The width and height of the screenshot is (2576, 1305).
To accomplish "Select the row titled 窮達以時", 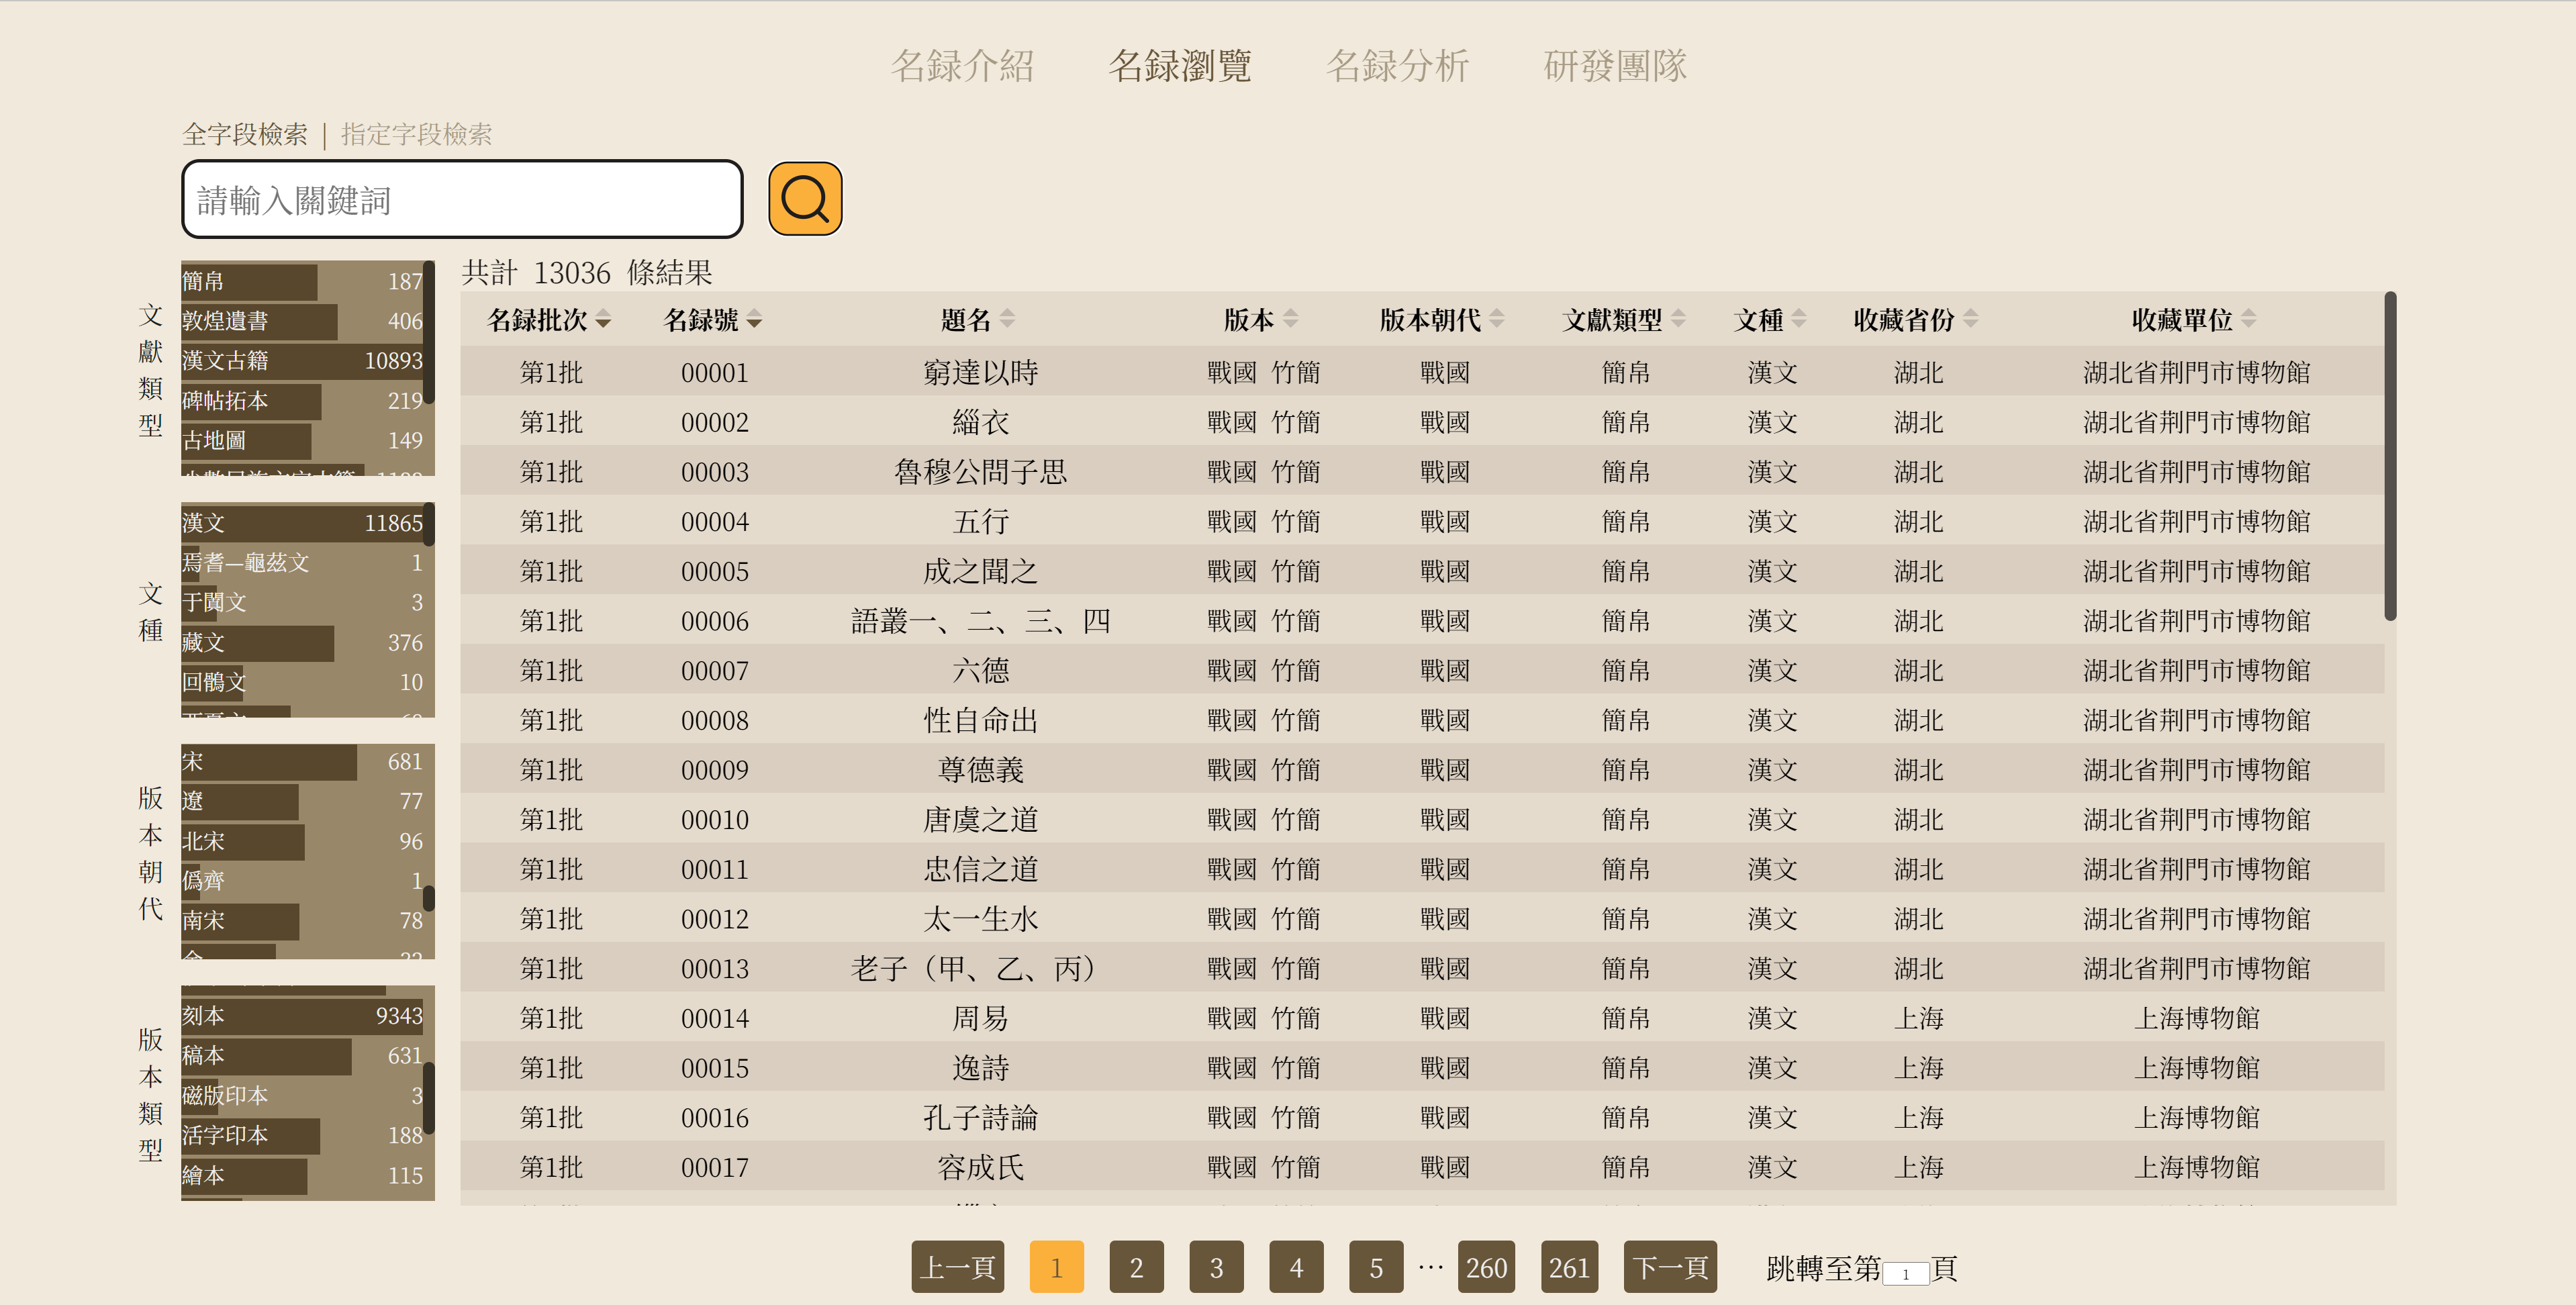I will click(1422, 372).
